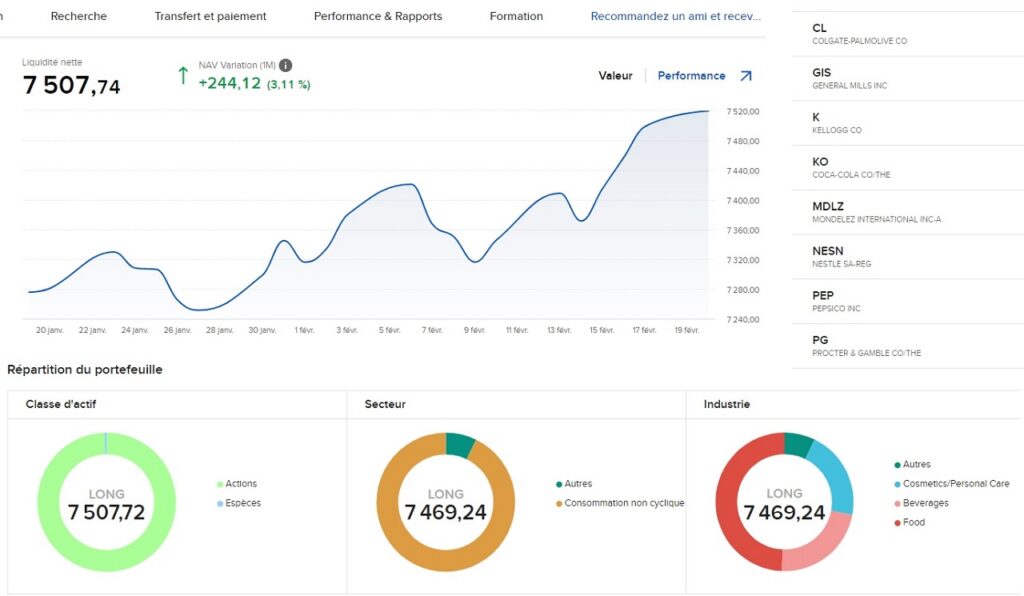Open the Performance & Rapports menu
The image size is (1024, 596).
click(378, 16)
